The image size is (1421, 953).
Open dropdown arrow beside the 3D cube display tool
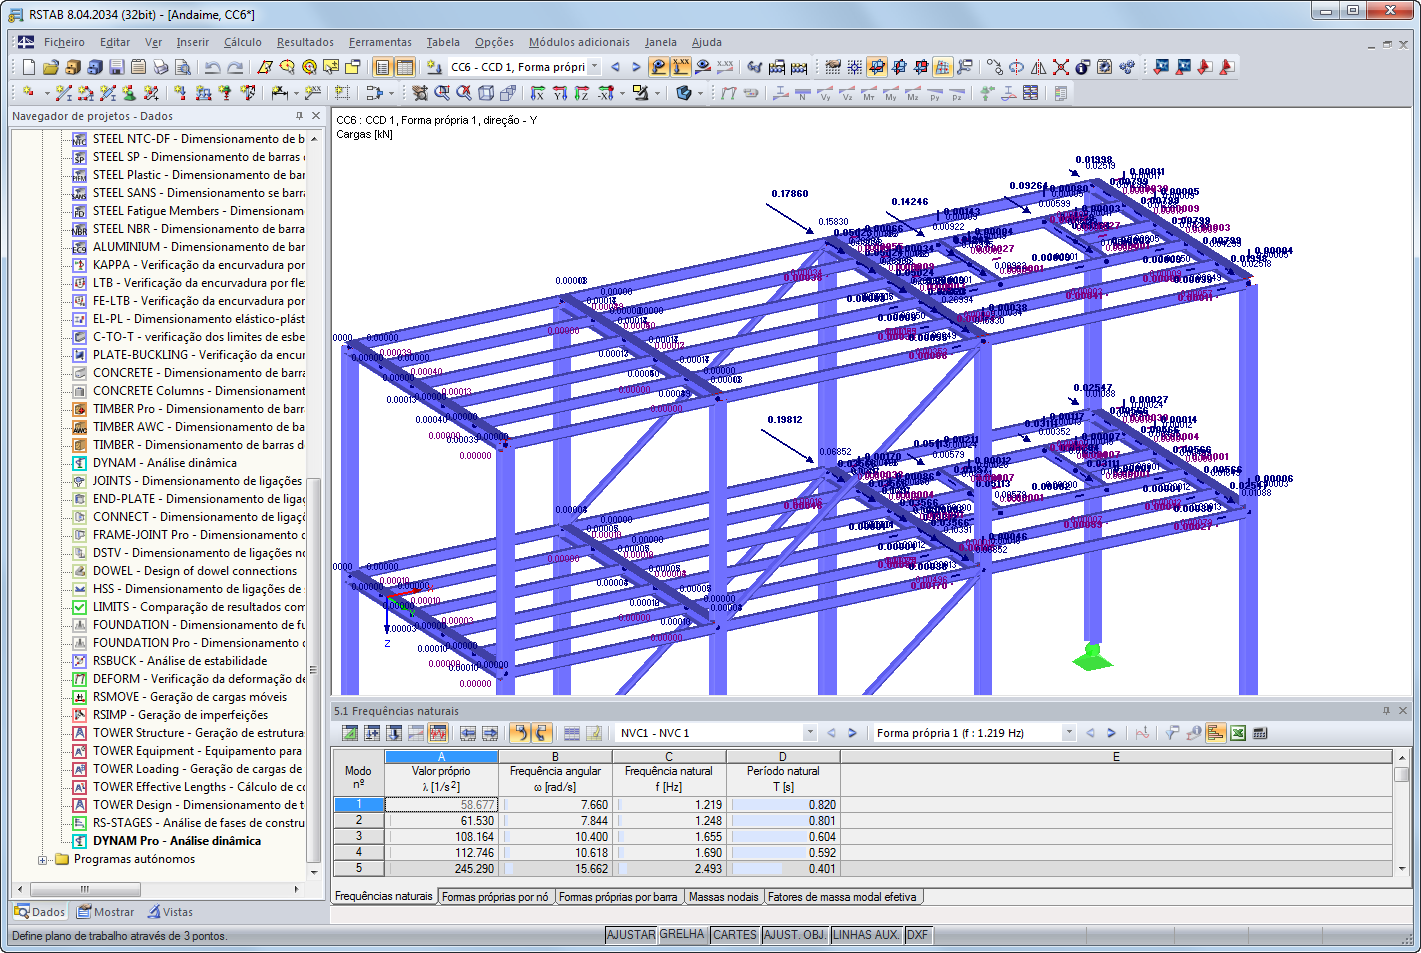tap(700, 93)
